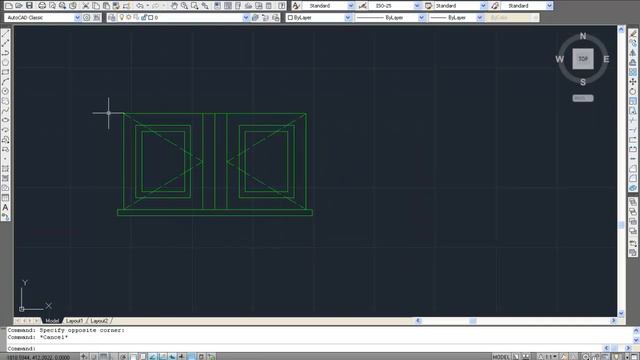This screenshot has height=360, width=640.
Task: Open the table style Standard dropdown
Action: tap(484, 6)
